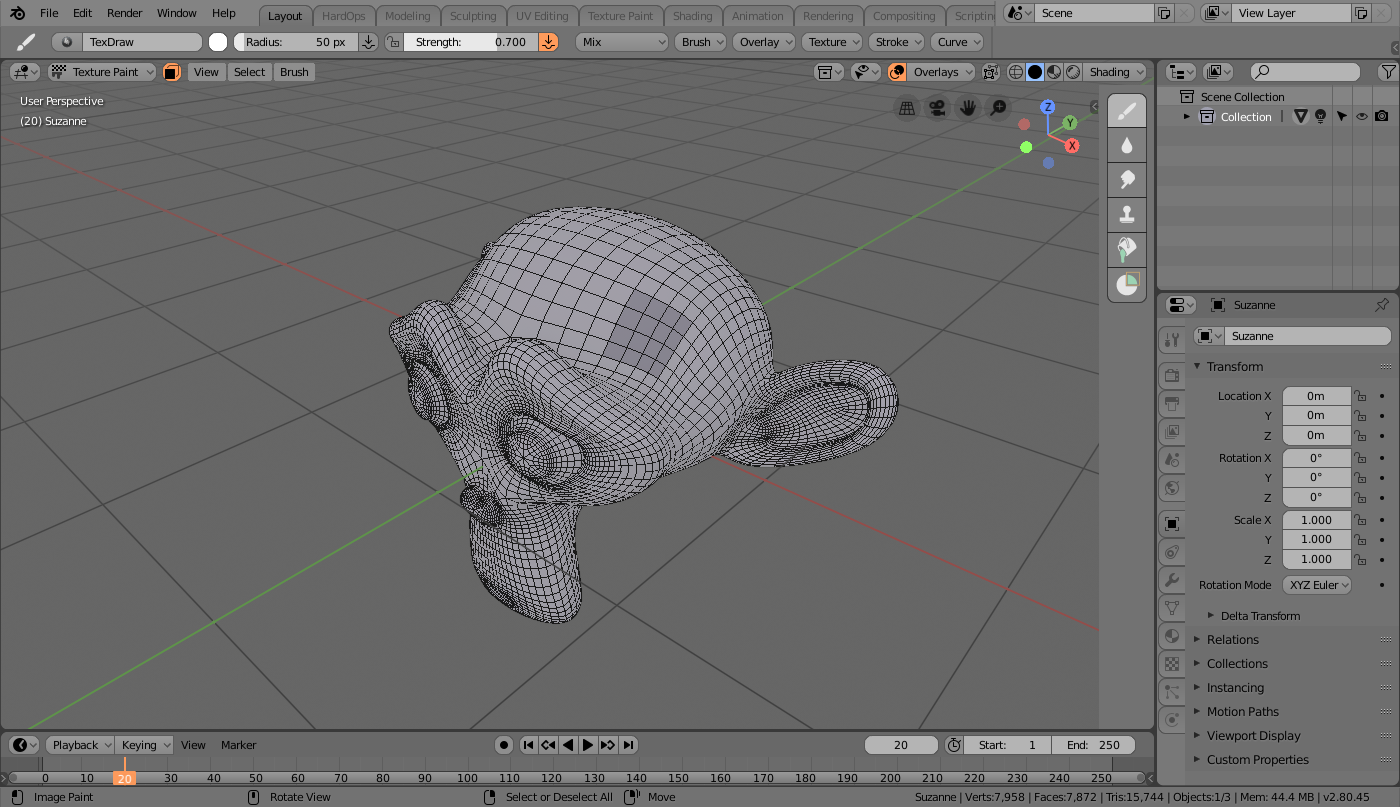Image resolution: width=1400 pixels, height=807 pixels.
Task: Click the camera view navigation icon
Action: pos(937,108)
